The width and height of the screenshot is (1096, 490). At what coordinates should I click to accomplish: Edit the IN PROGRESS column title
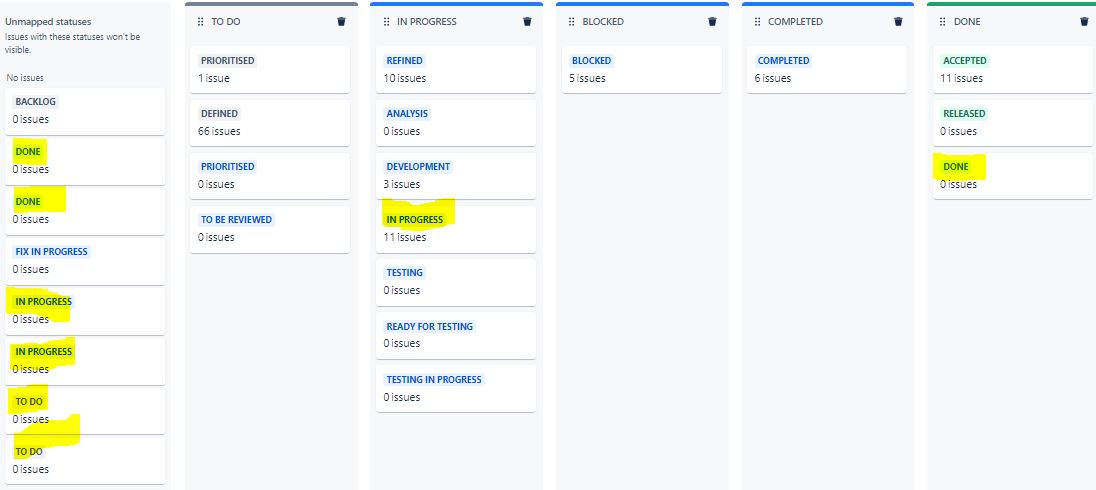click(426, 22)
